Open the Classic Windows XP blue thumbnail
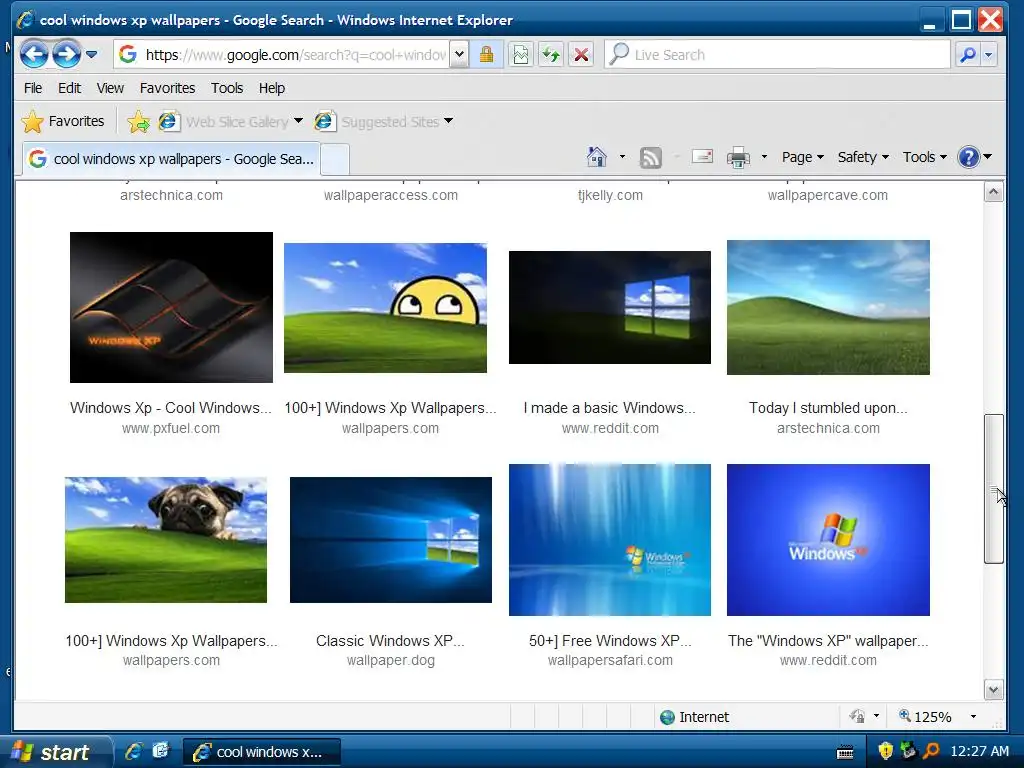Viewport: 1024px width, 768px height. (x=391, y=539)
